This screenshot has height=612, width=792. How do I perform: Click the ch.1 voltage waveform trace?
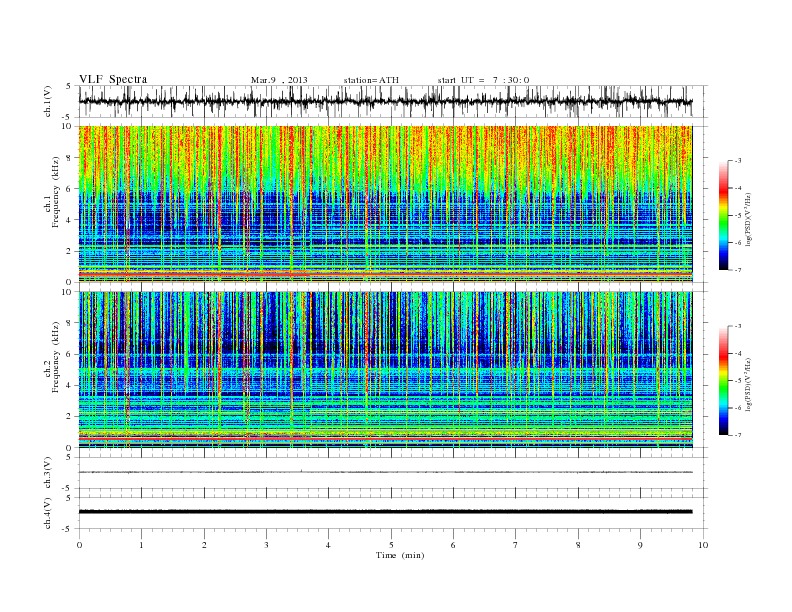(x=385, y=101)
